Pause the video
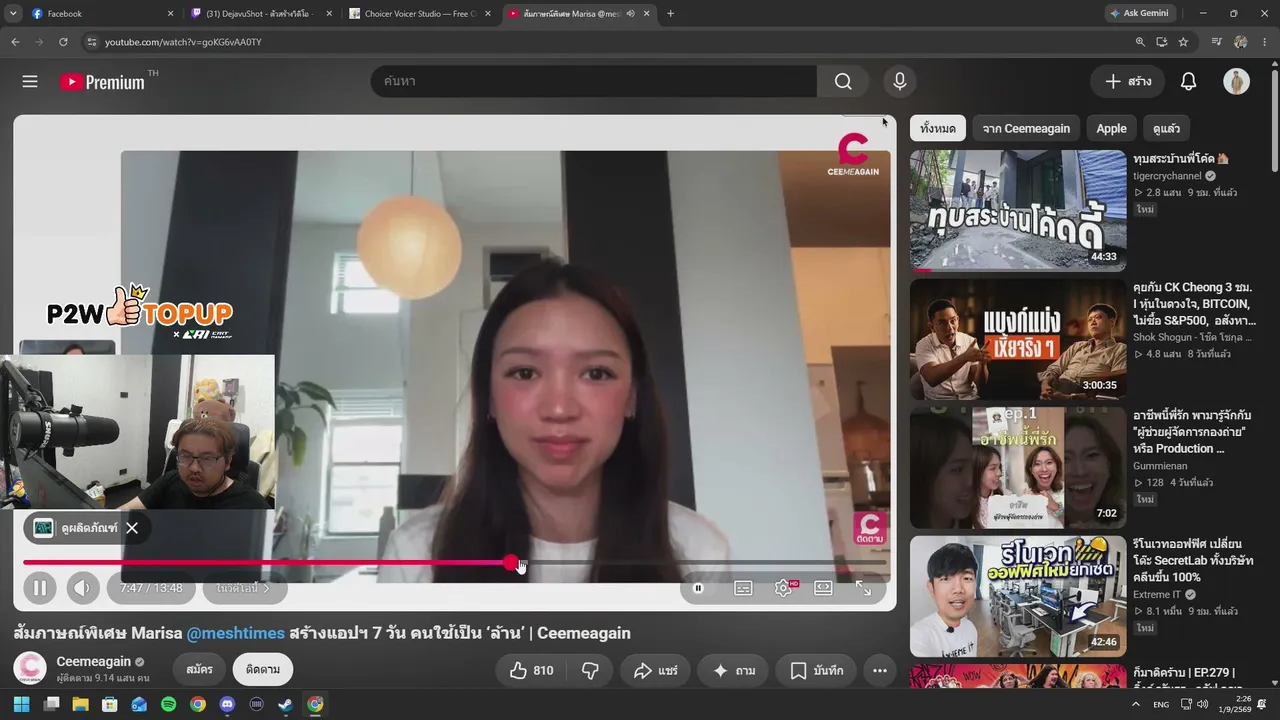 [x=39, y=588]
